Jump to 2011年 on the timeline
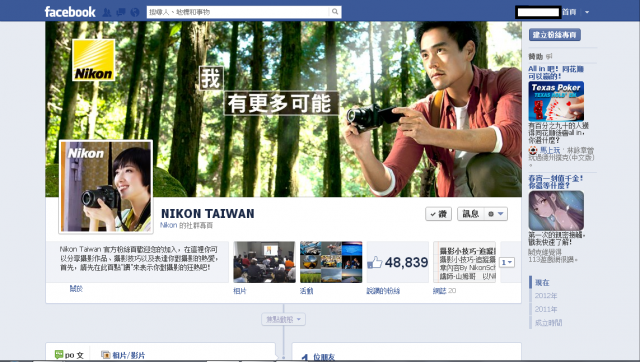This screenshot has width=640, height=362. 546,309
